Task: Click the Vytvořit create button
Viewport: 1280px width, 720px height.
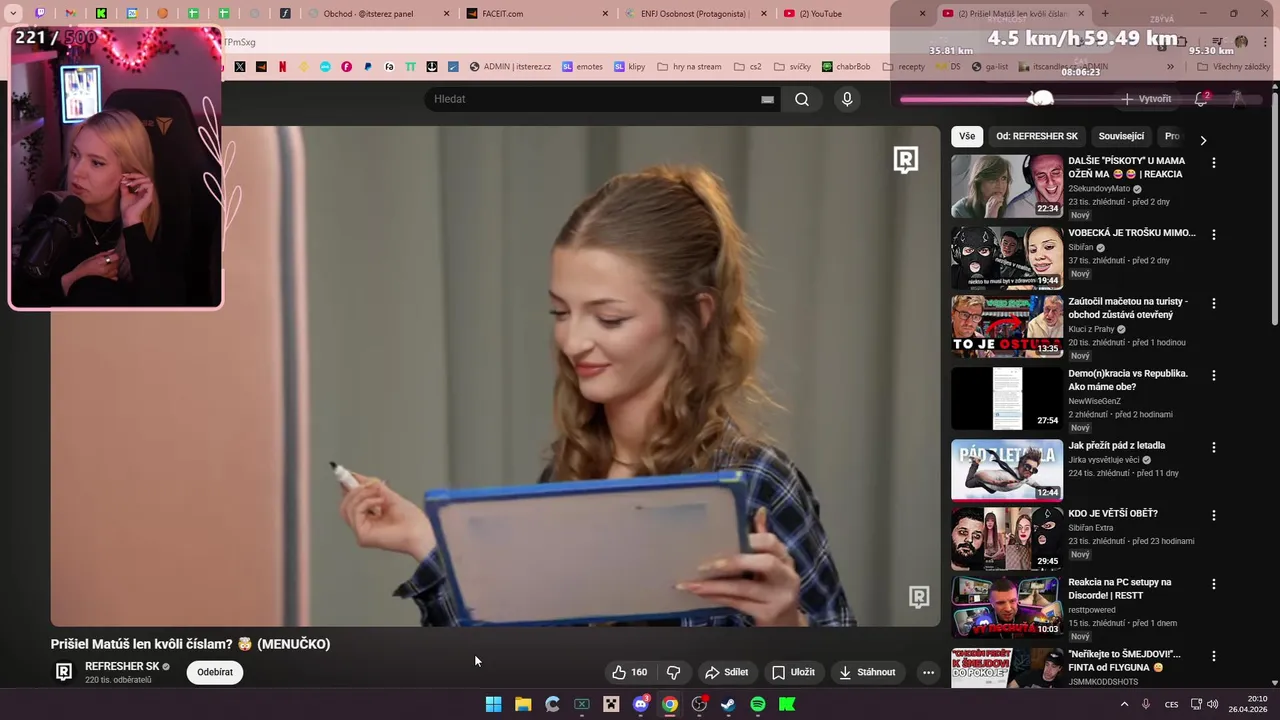Action: point(1146,99)
